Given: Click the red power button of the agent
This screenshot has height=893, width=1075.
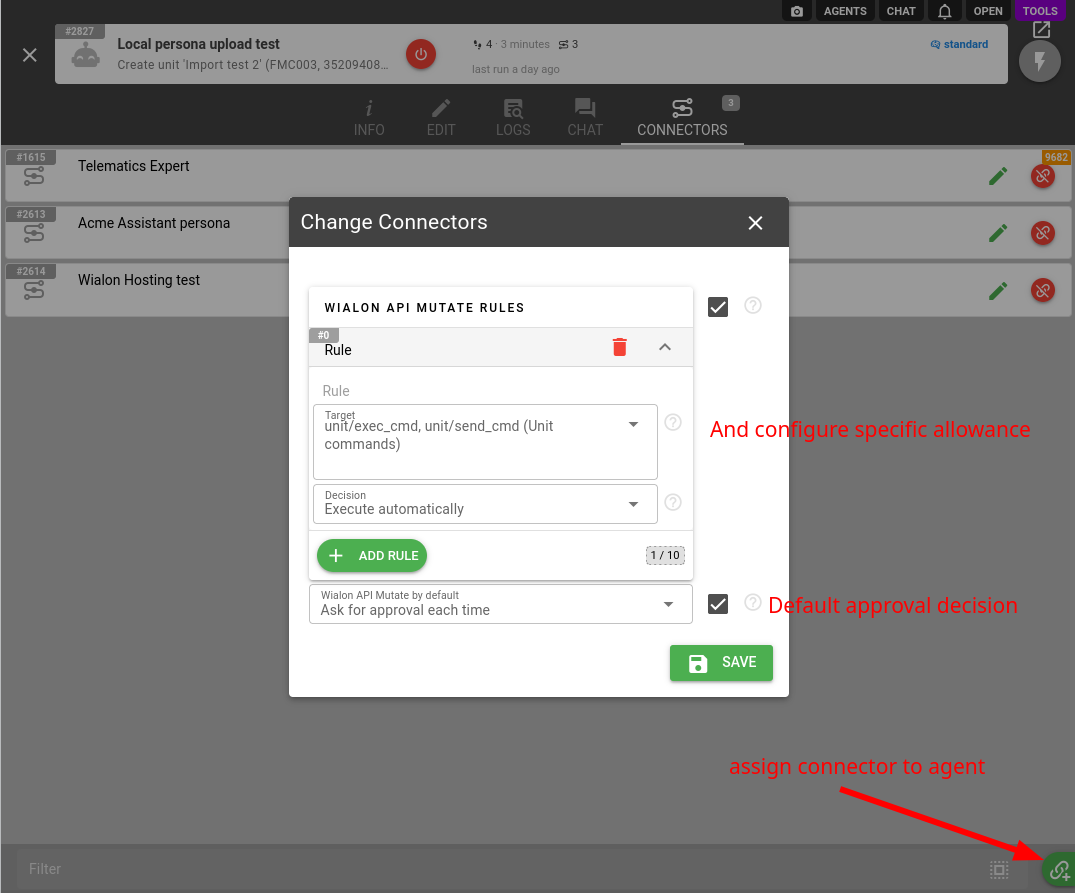Looking at the screenshot, I should (421, 54).
